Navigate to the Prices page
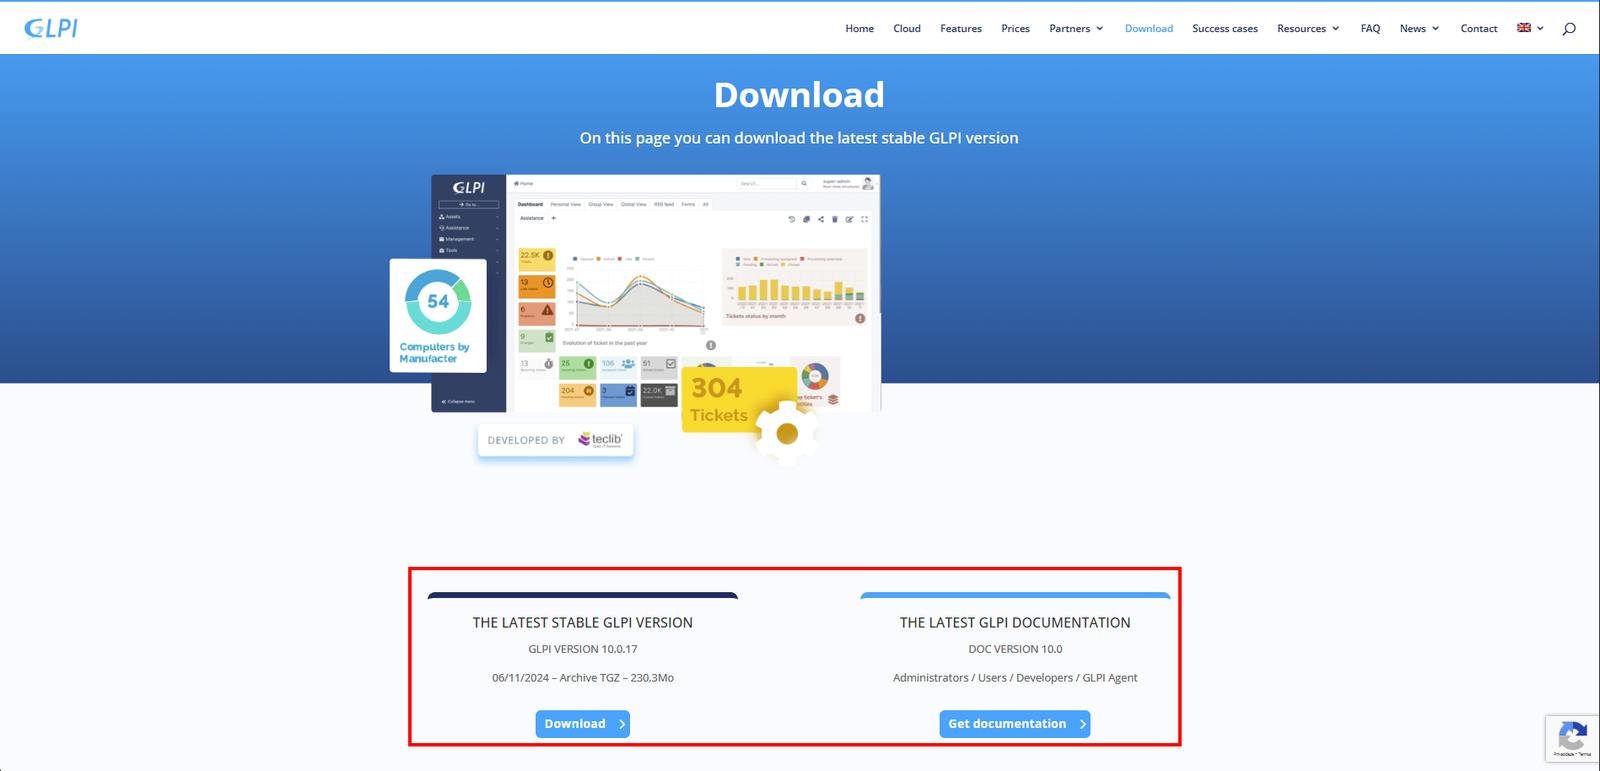Screen dimensions: 1600x771 point(1015,28)
